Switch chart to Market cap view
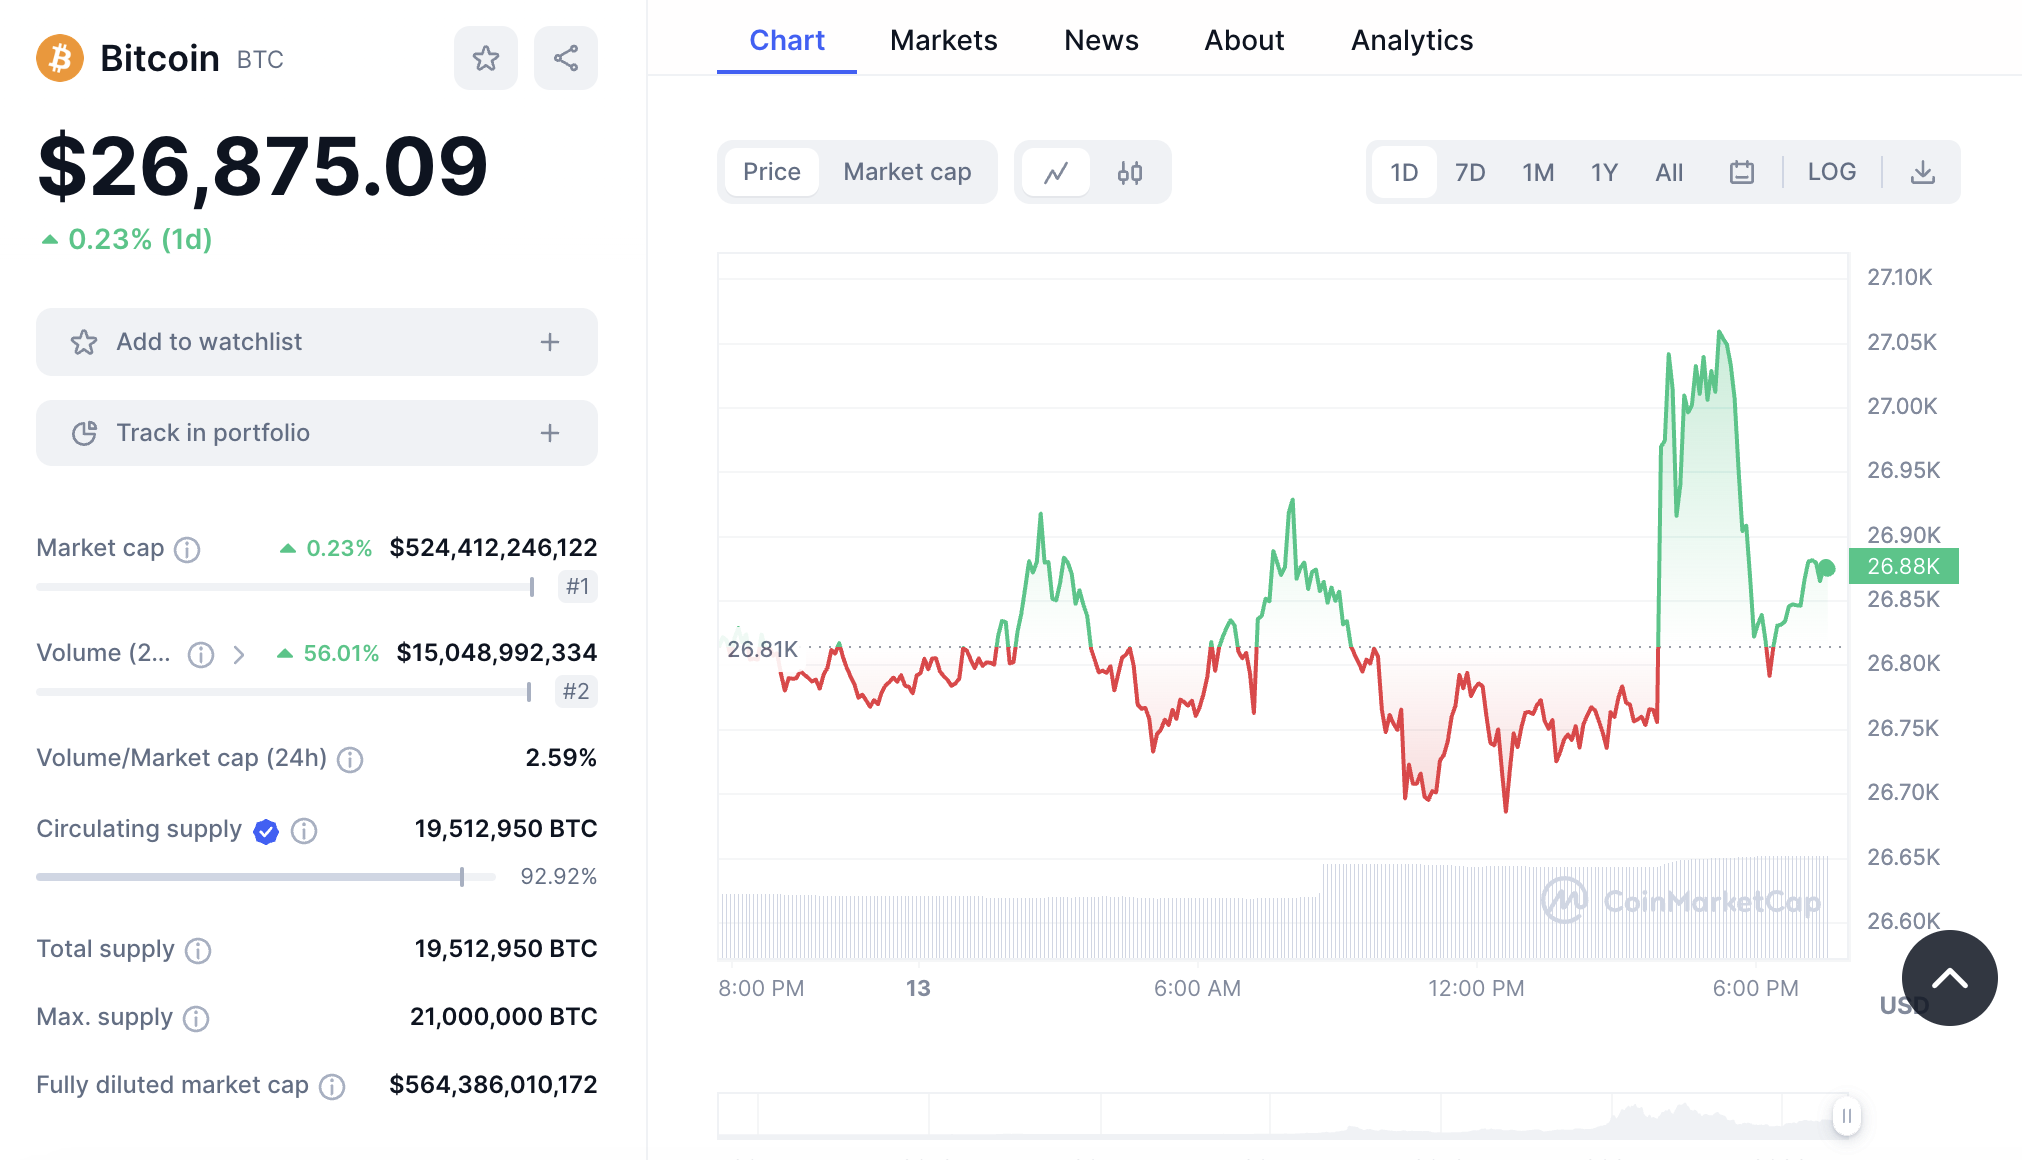Viewport: 2022px width, 1160px height. tap(907, 172)
